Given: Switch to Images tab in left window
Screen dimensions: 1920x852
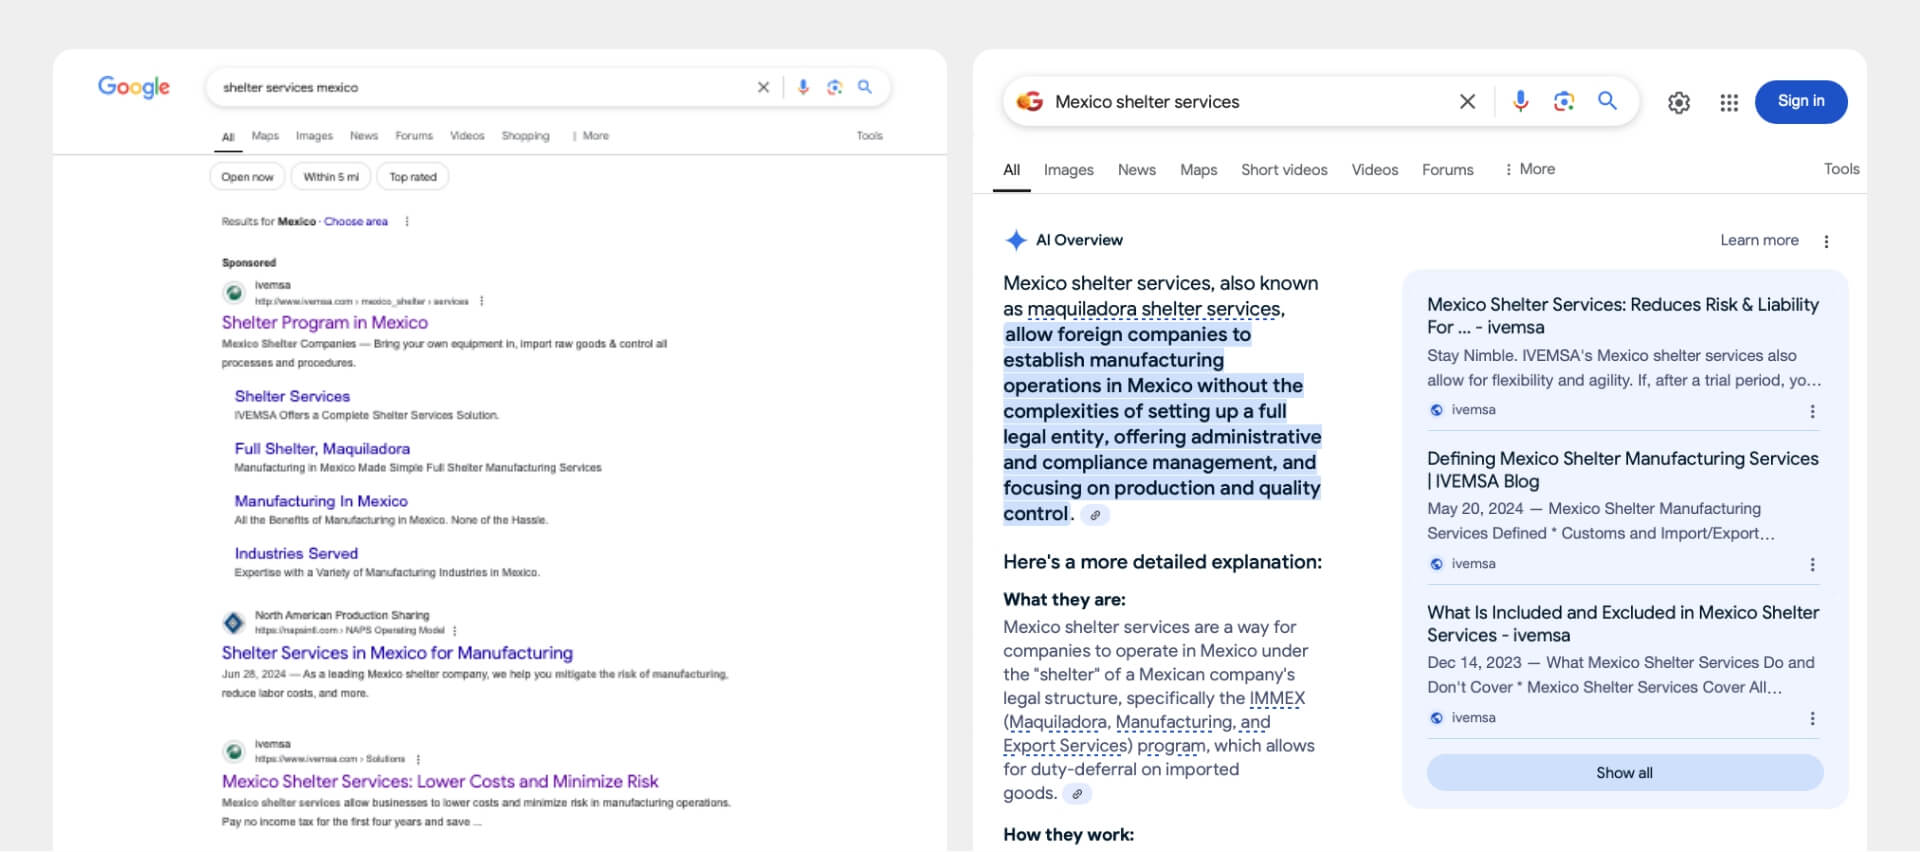Looking at the screenshot, I should pyautogui.click(x=314, y=135).
